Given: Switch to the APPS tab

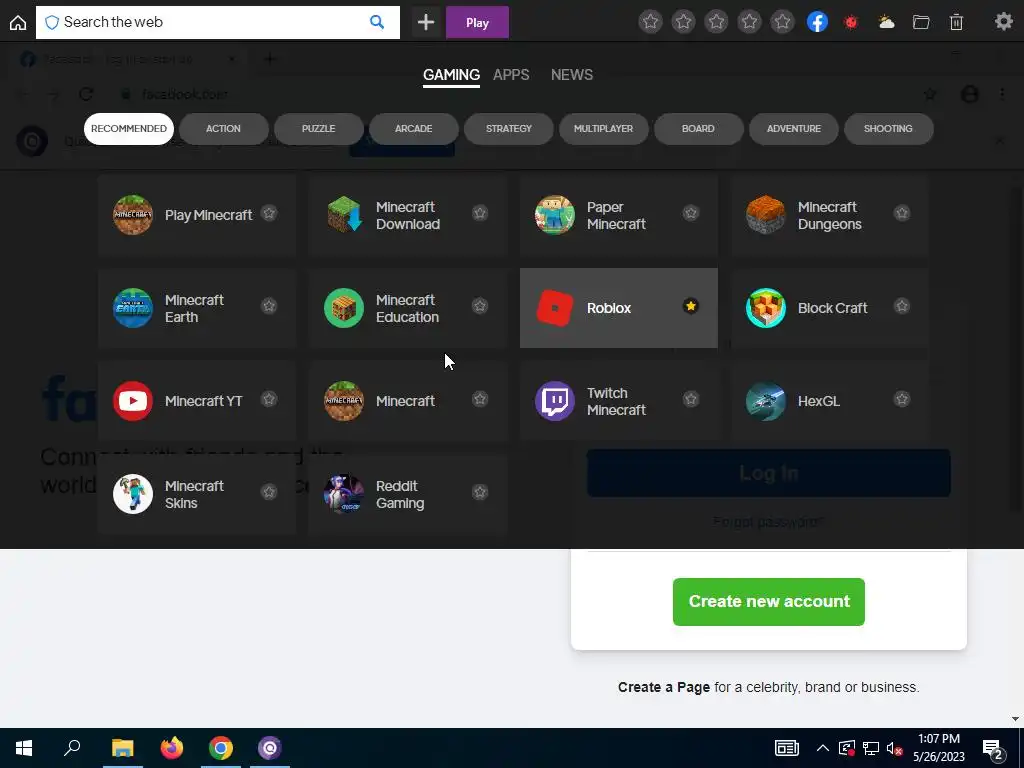Looking at the screenshot, I should (511, 75).
